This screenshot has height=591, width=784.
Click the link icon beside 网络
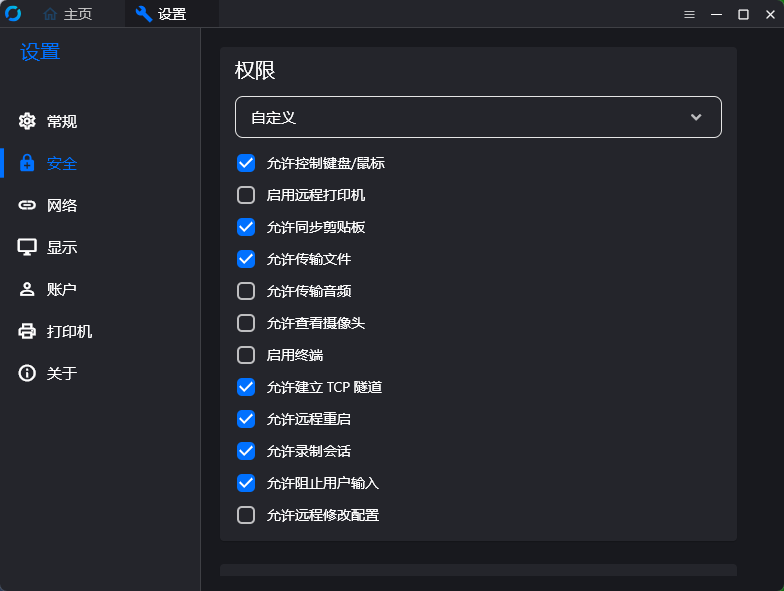(x=27, y=205)
